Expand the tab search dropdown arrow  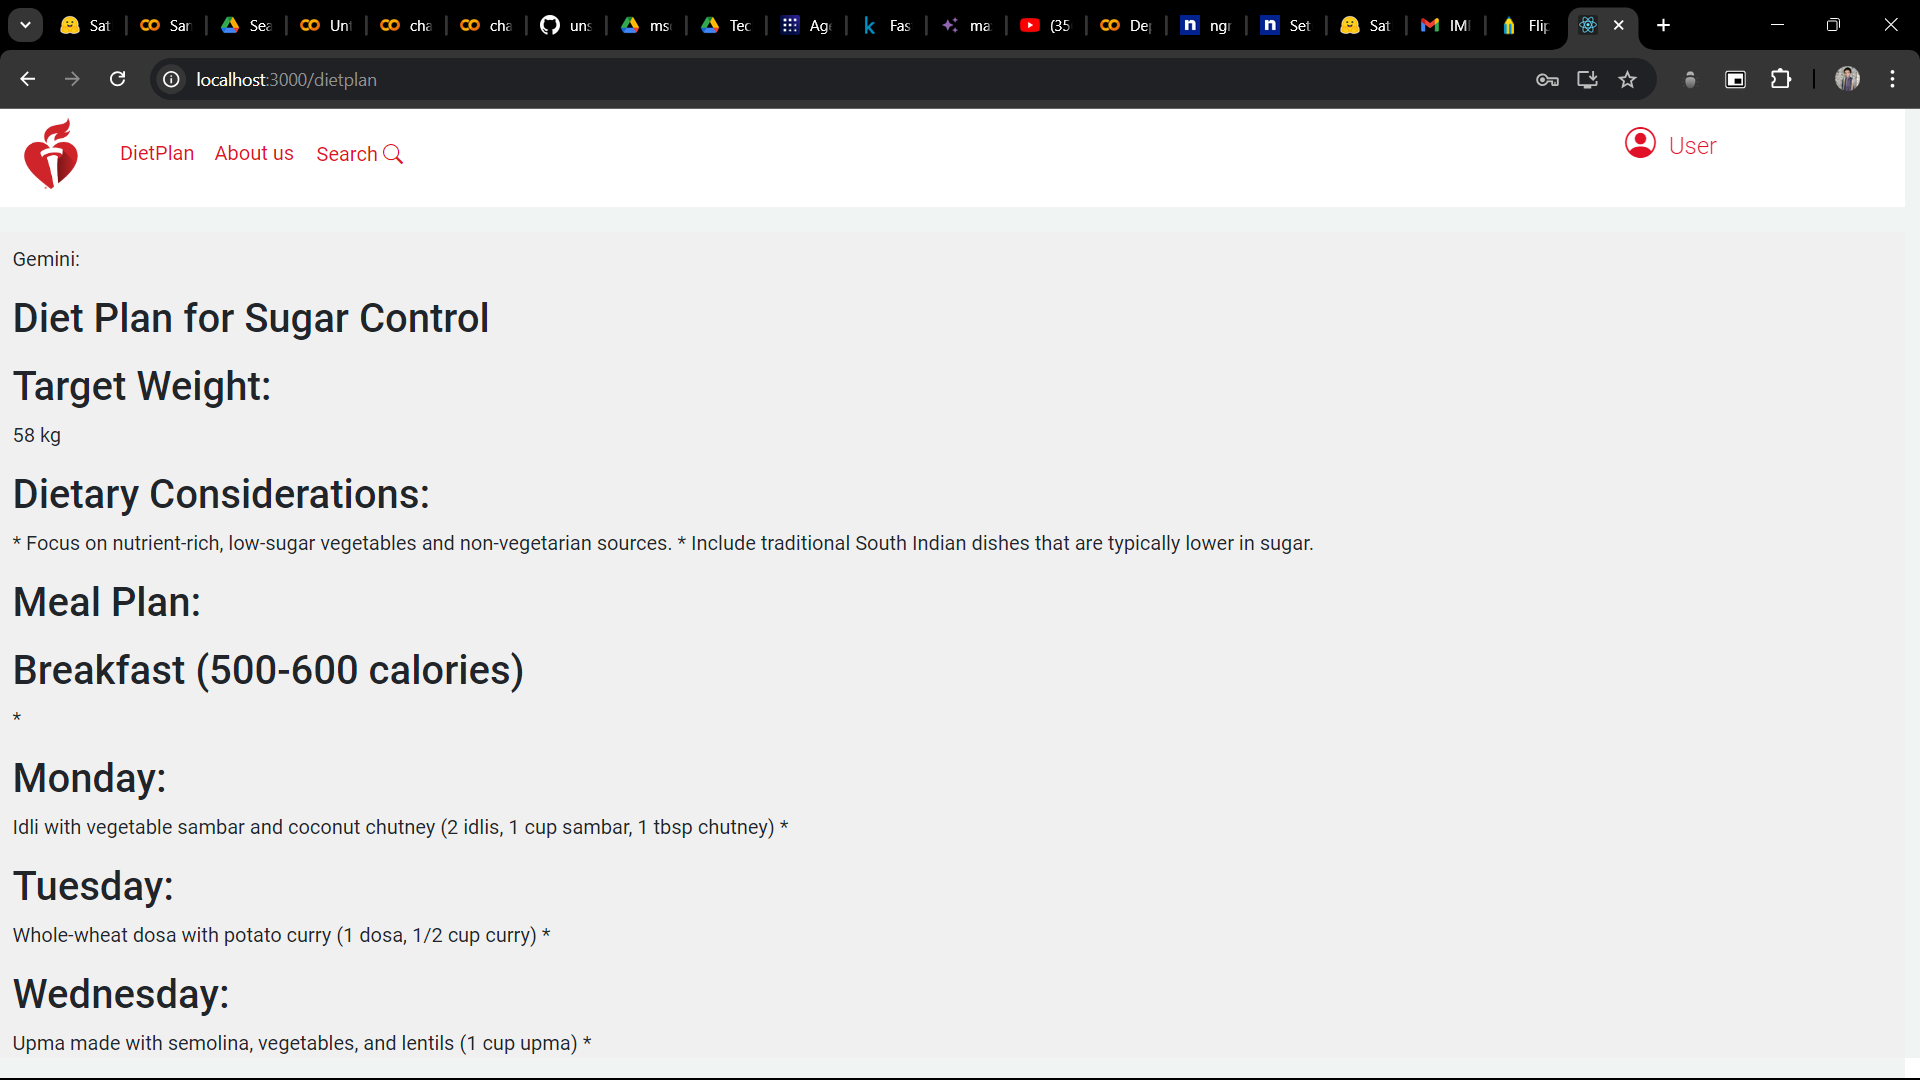pyautogui.click(x=25, y=25)
